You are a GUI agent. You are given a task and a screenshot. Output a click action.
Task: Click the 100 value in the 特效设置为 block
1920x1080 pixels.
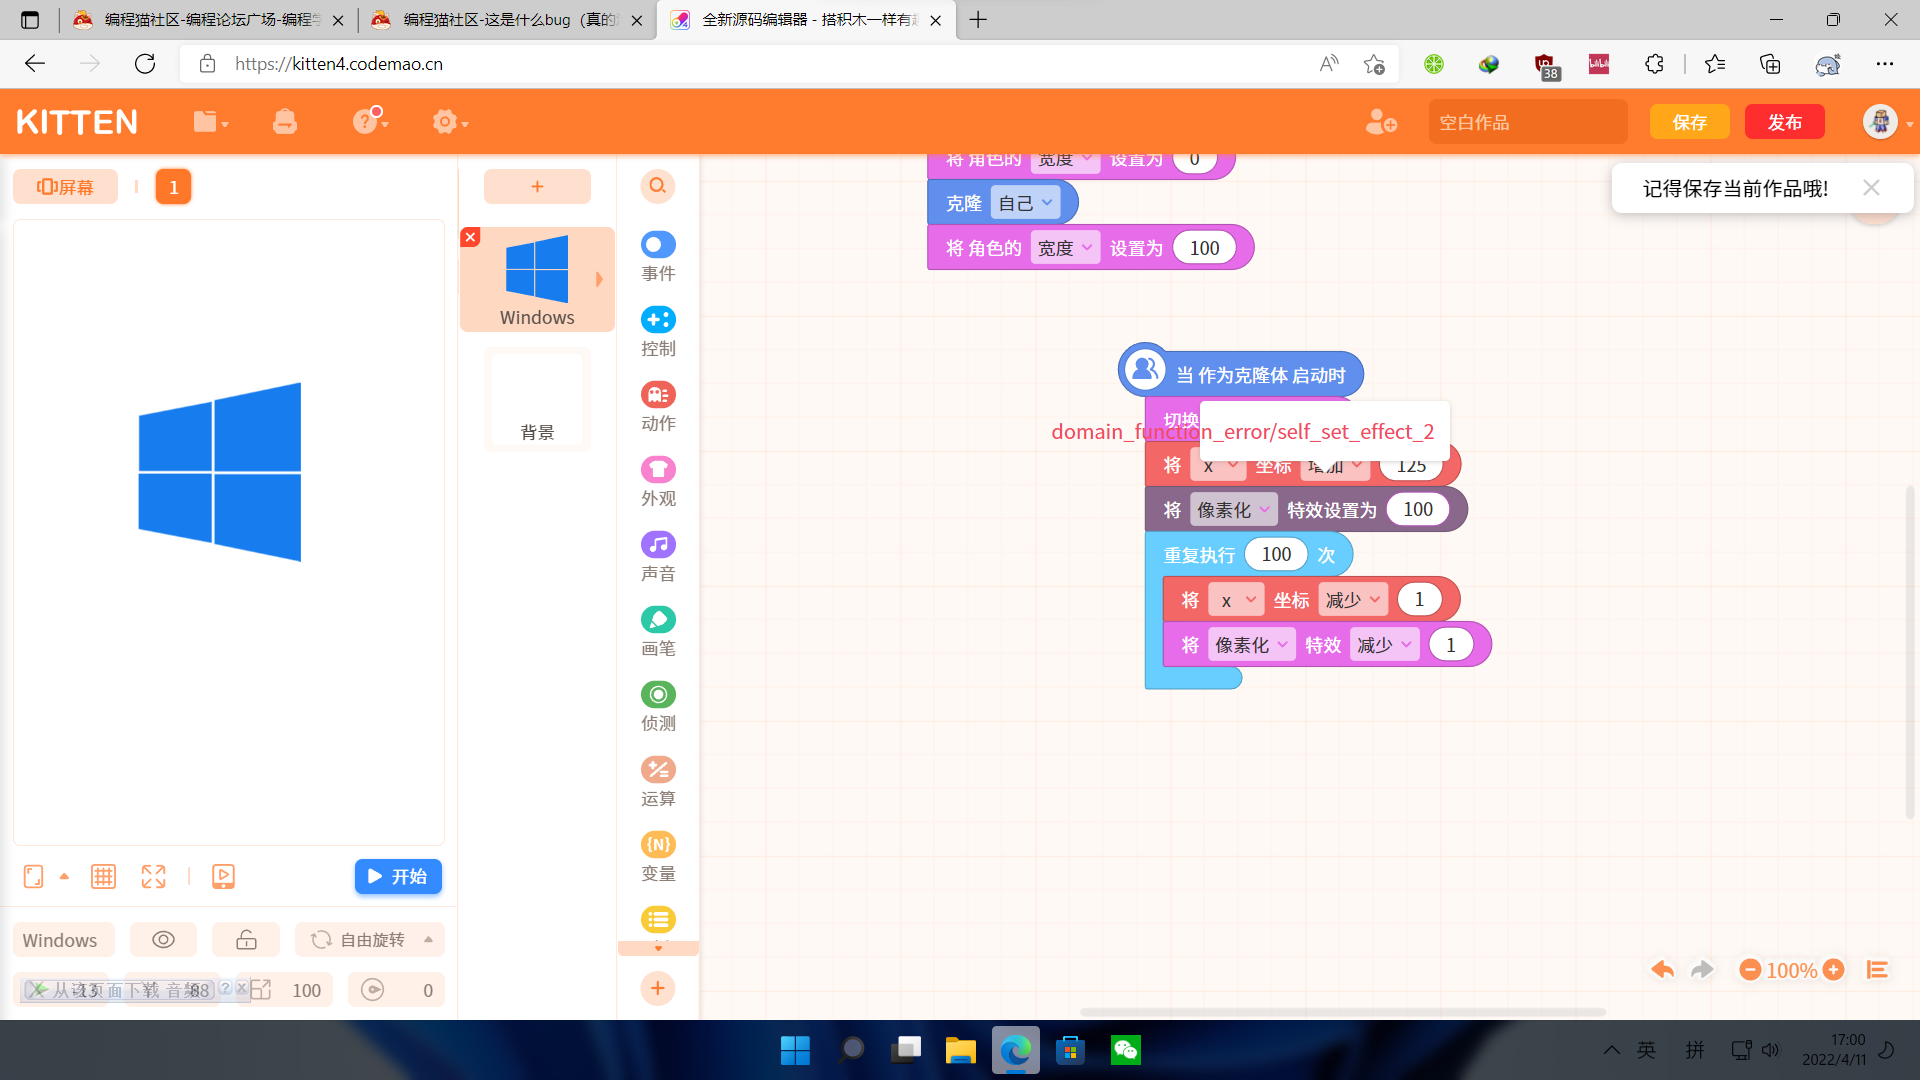pyautogui.click(x=1418, y=510)
